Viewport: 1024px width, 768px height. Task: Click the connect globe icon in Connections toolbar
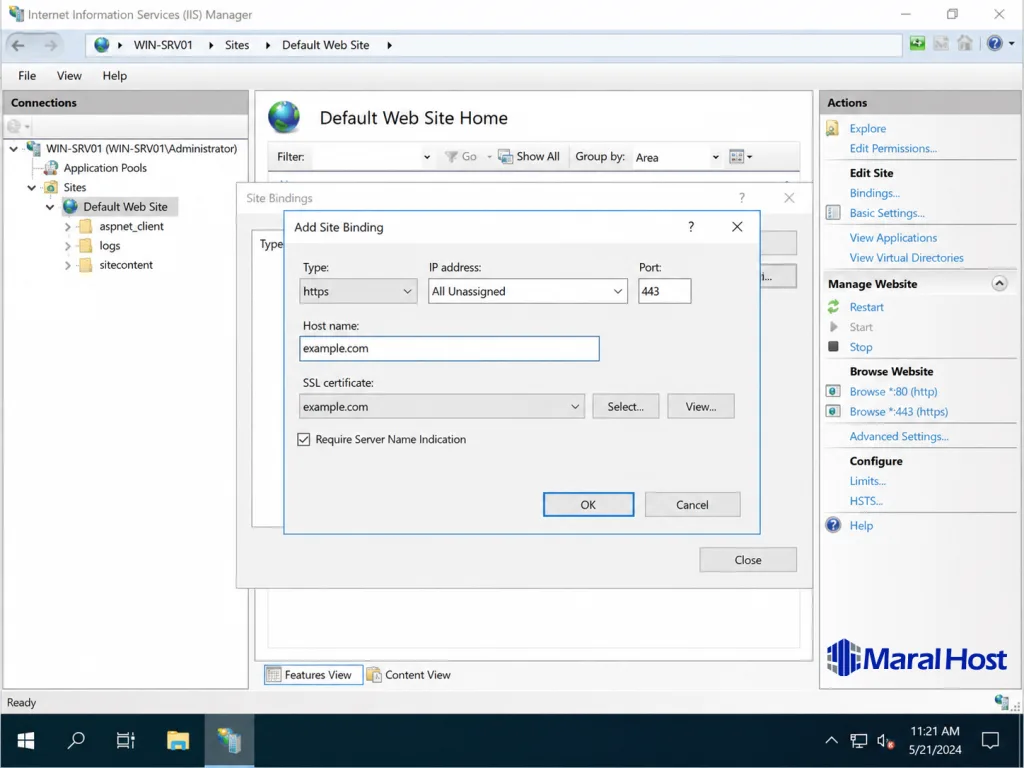(x=14, y=126)
